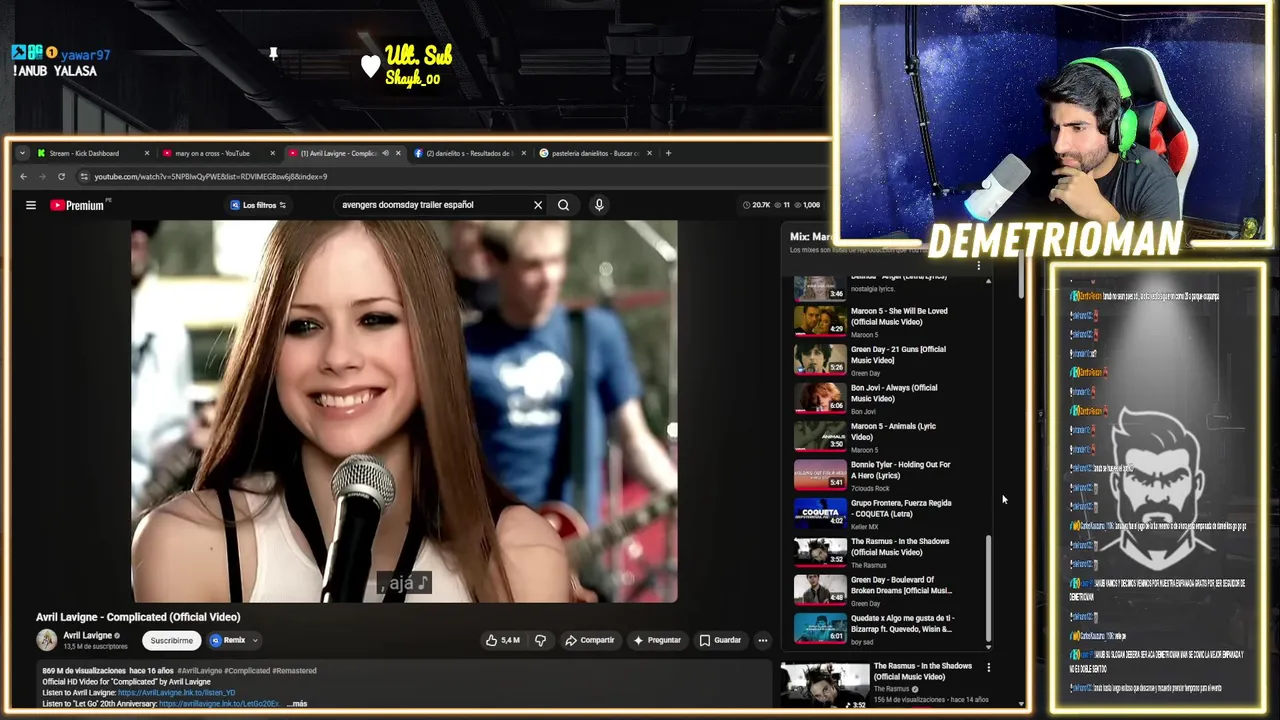Like the video with thumbs up
The width and height of the screenshot is (1280, 720).
tap(503, 640)
